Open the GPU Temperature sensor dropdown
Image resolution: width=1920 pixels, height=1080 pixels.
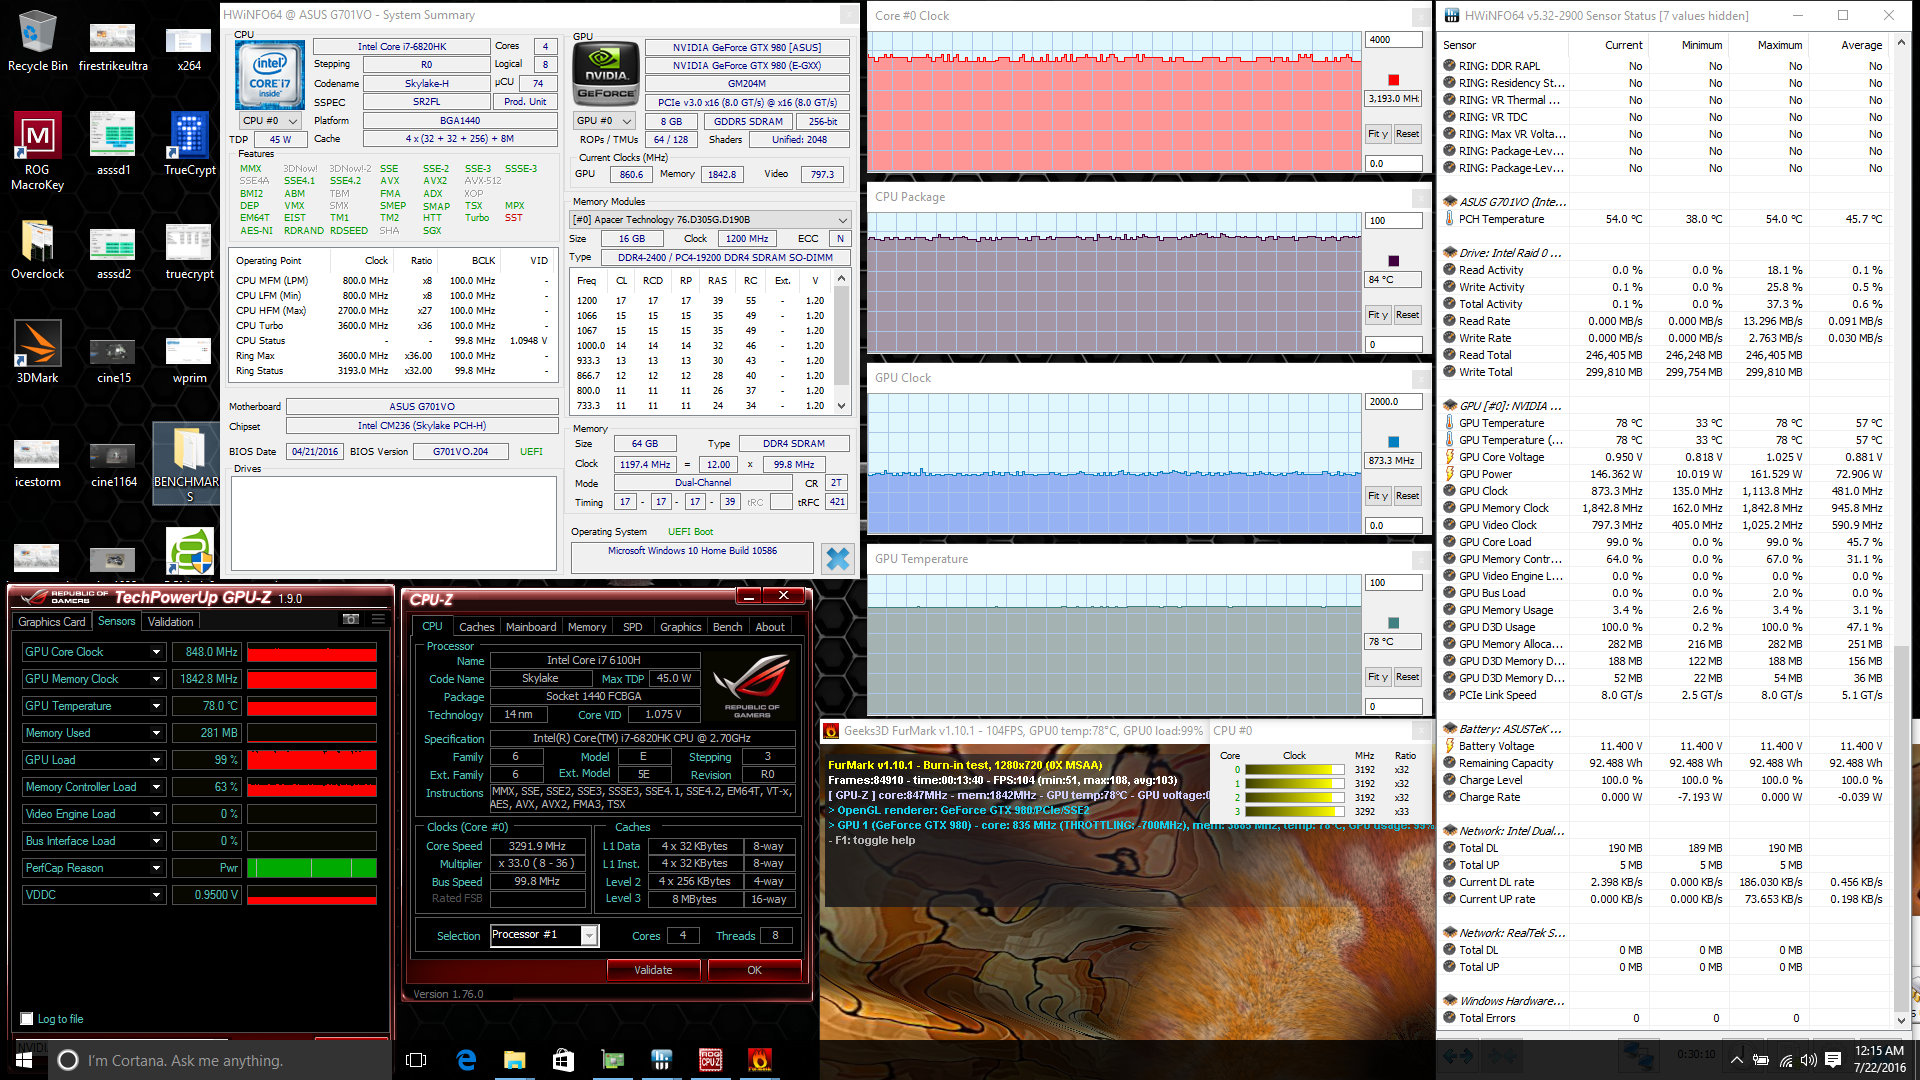156,706
